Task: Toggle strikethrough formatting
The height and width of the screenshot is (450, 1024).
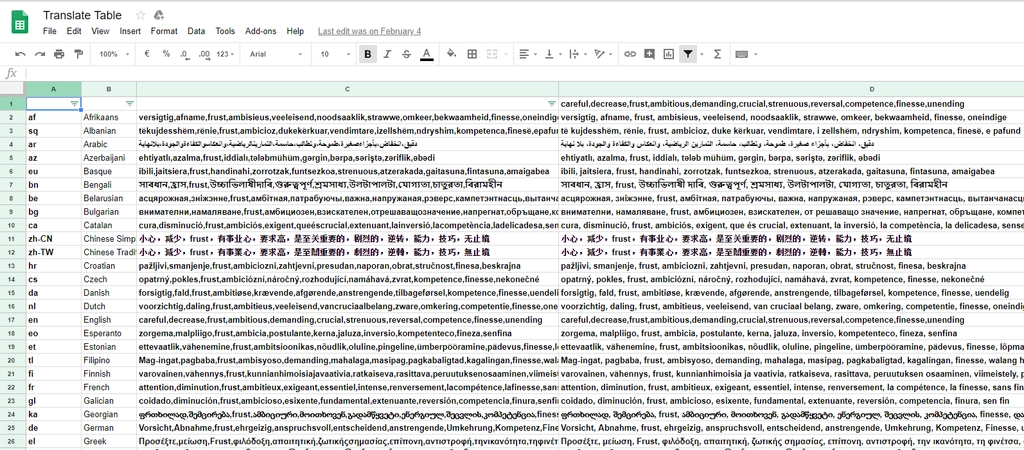Action: click(406, 54)
